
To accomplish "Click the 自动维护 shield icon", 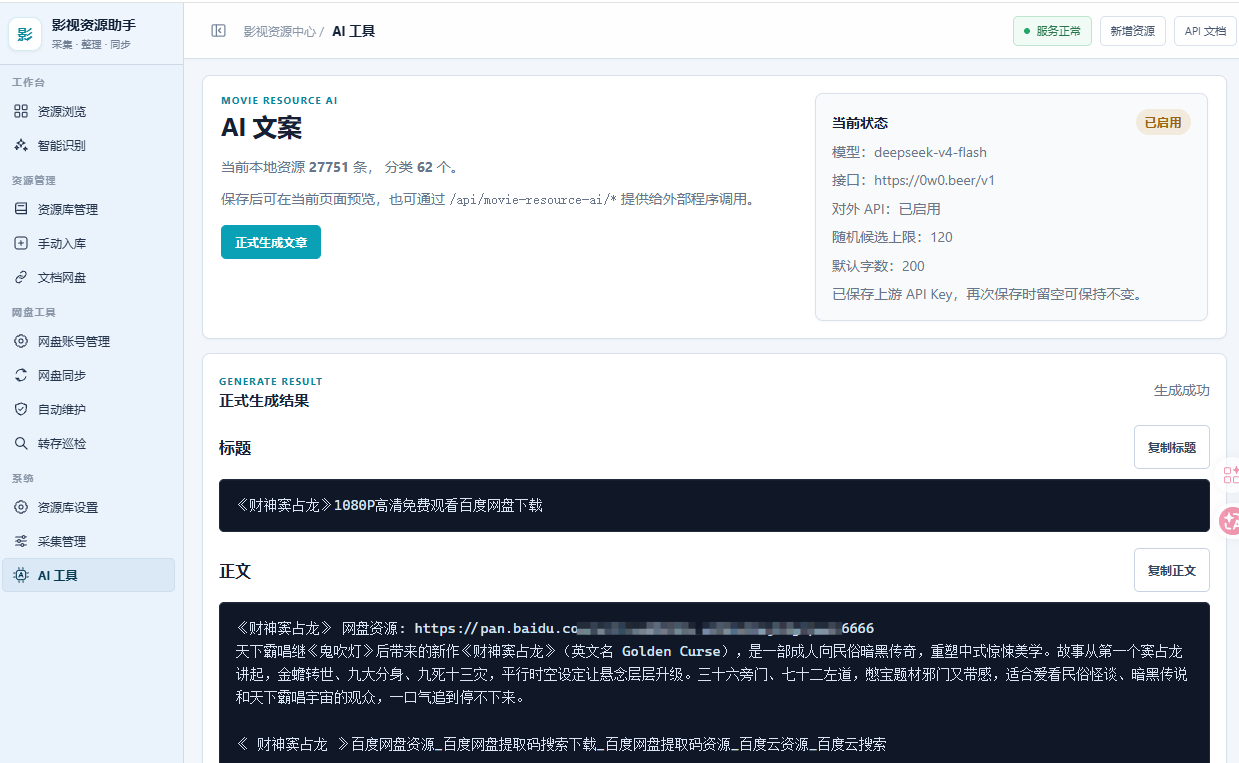I will click(x=21, y=409).
